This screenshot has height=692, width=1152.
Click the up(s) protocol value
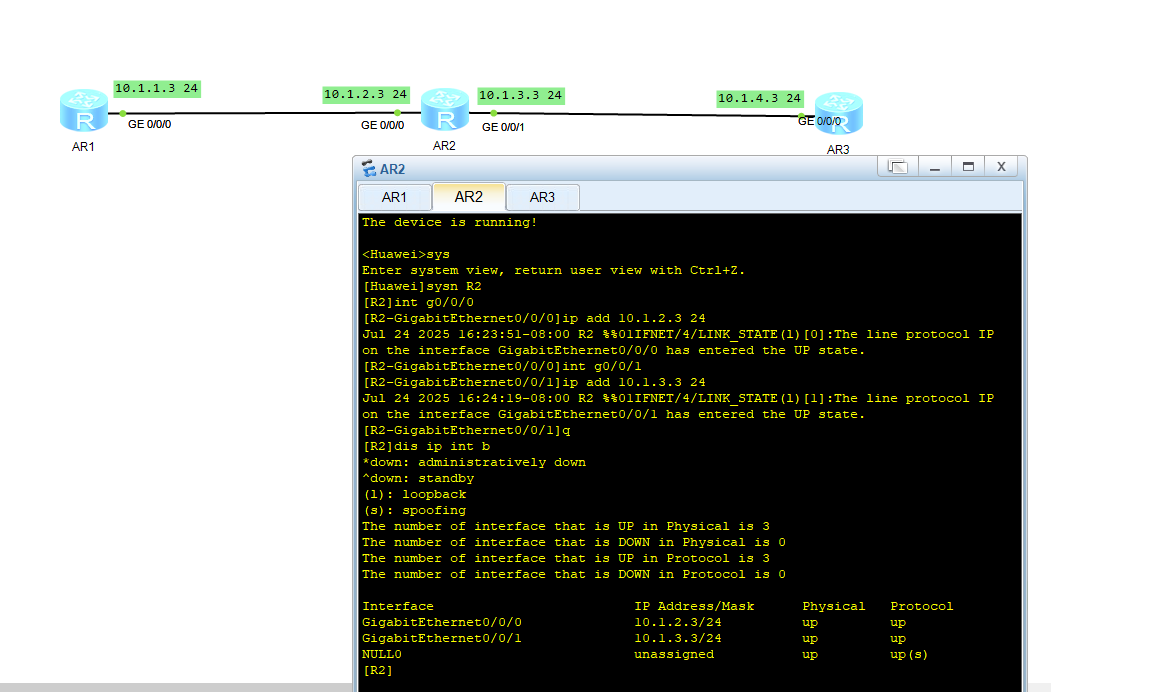pos(909,655)
